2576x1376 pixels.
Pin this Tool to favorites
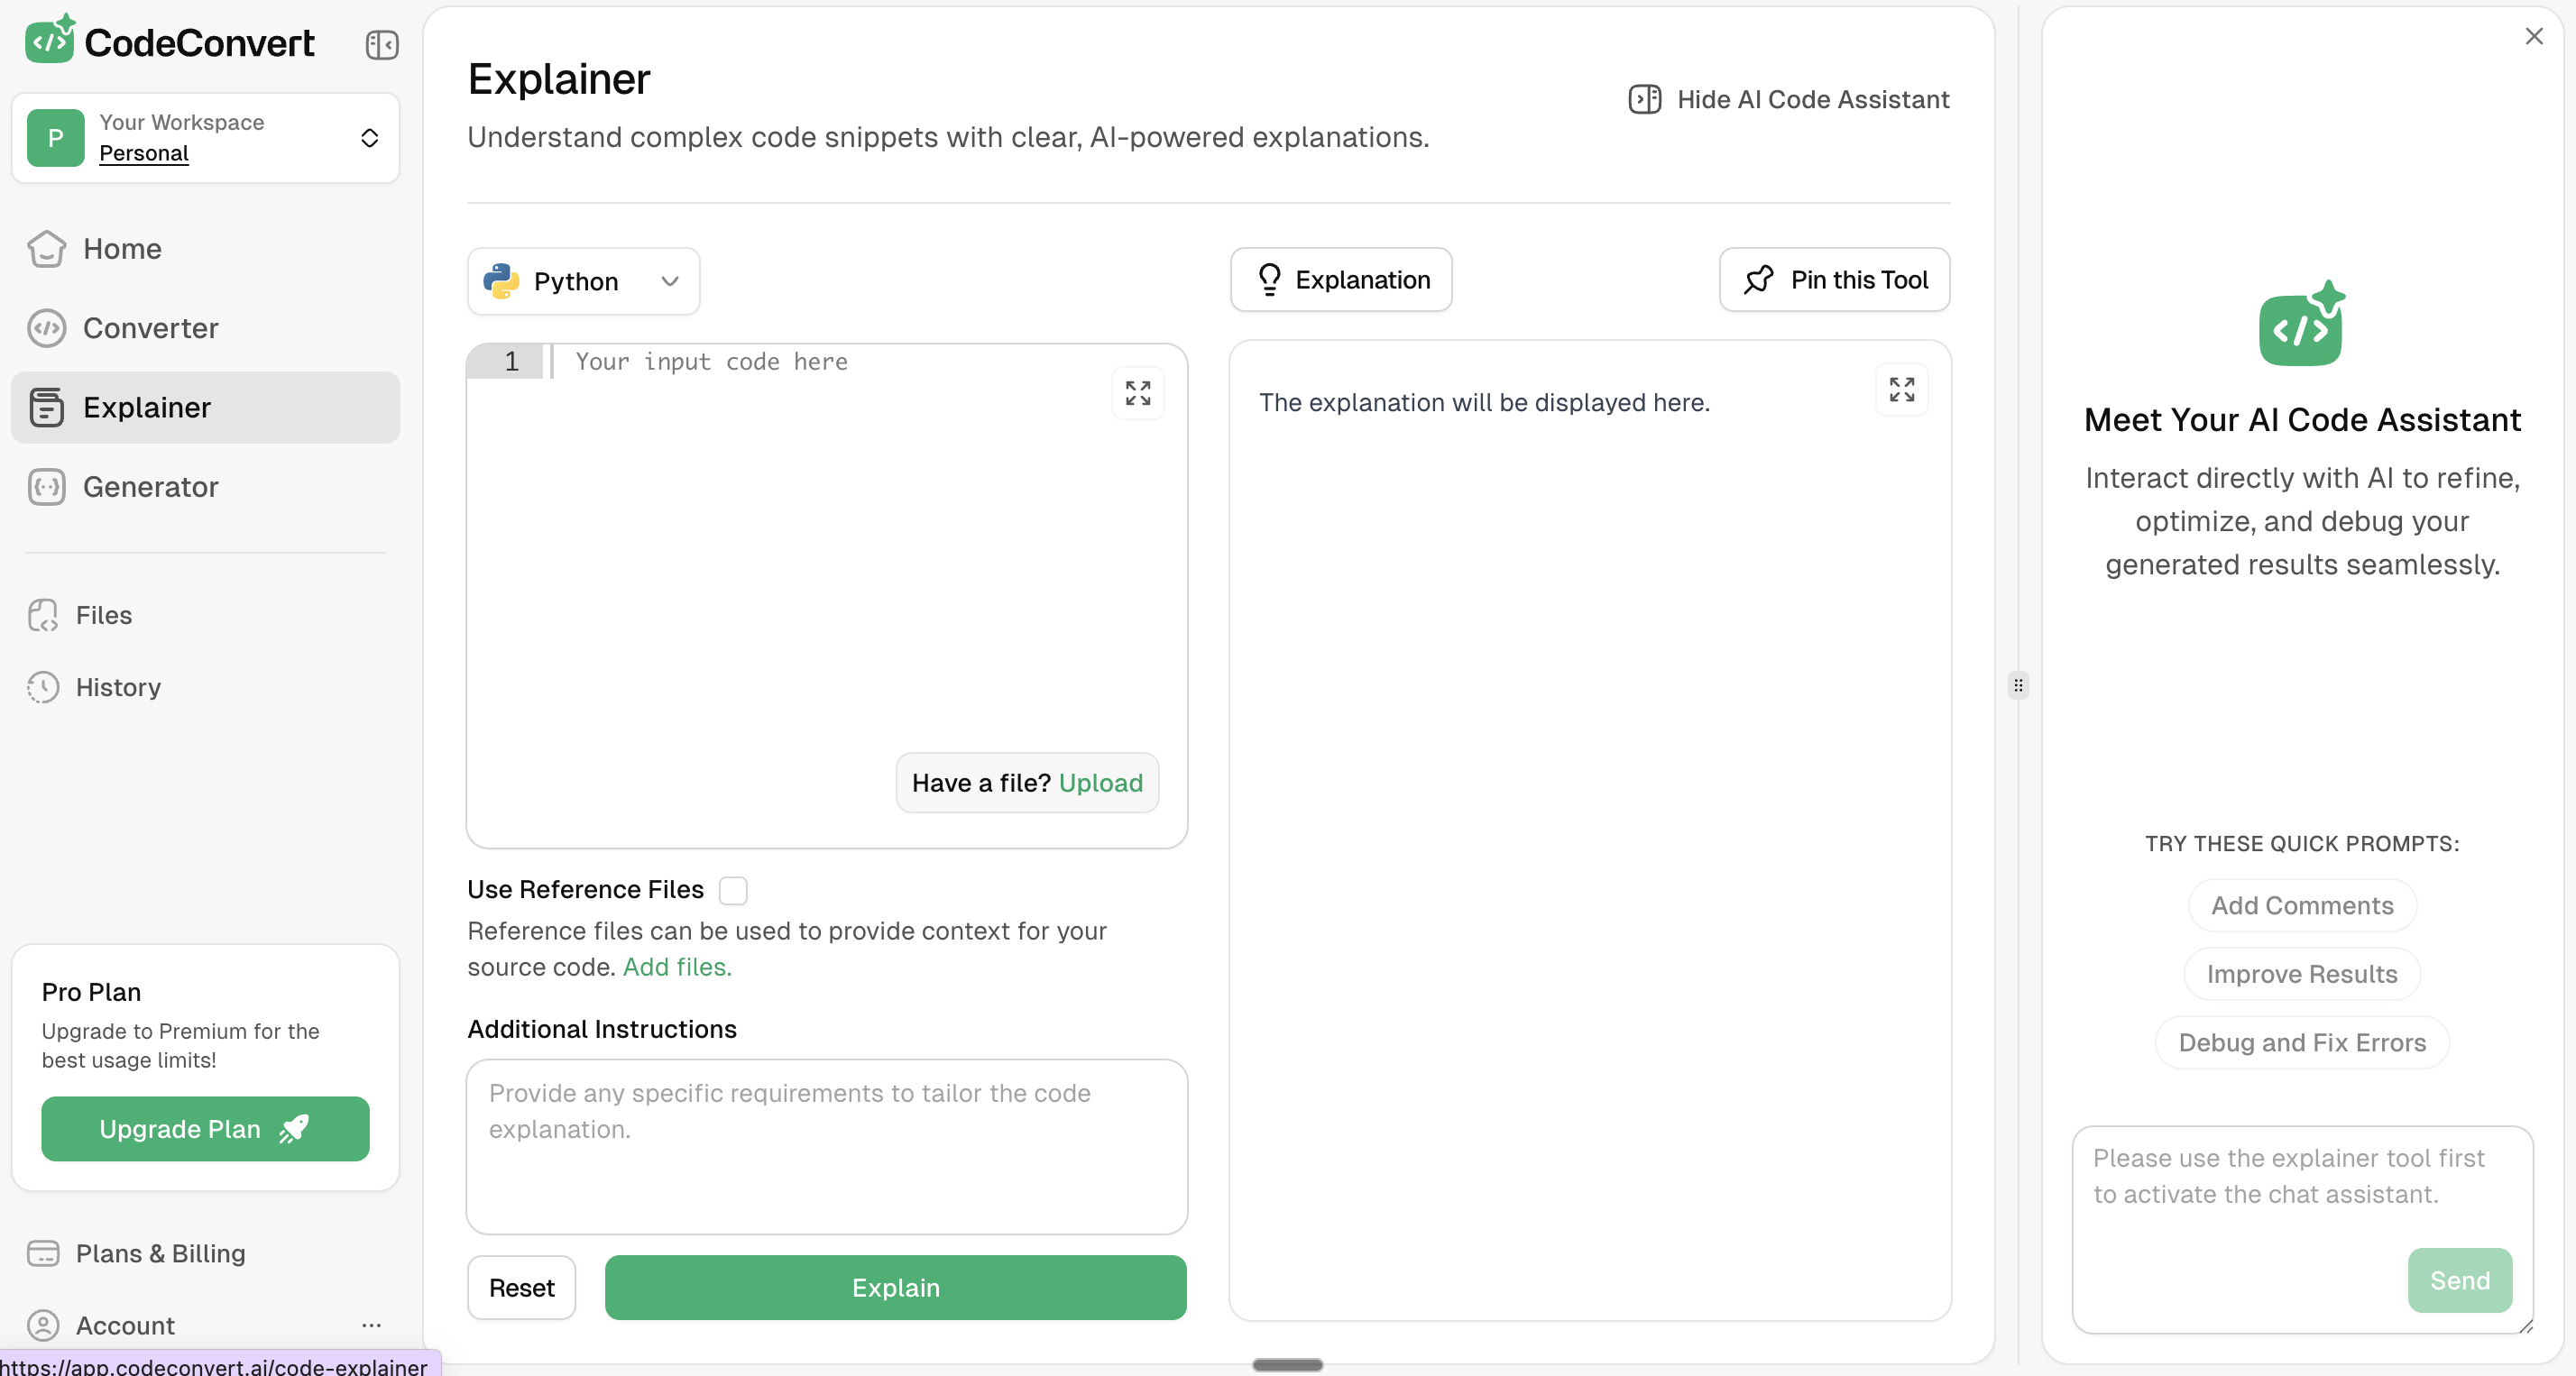[x=1834, y=280]
